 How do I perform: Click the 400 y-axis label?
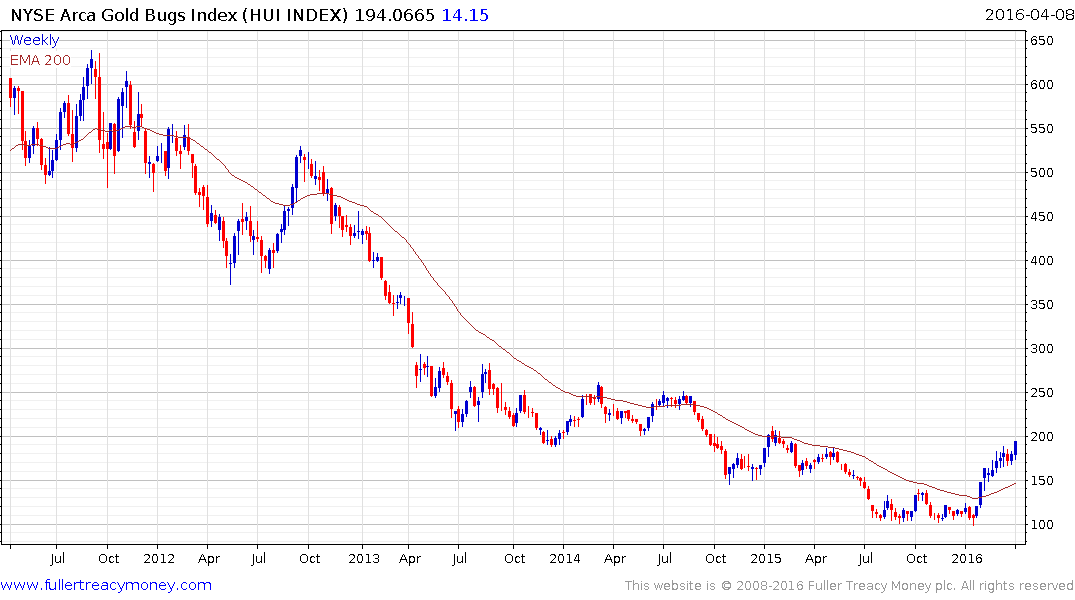point(1041,261)
